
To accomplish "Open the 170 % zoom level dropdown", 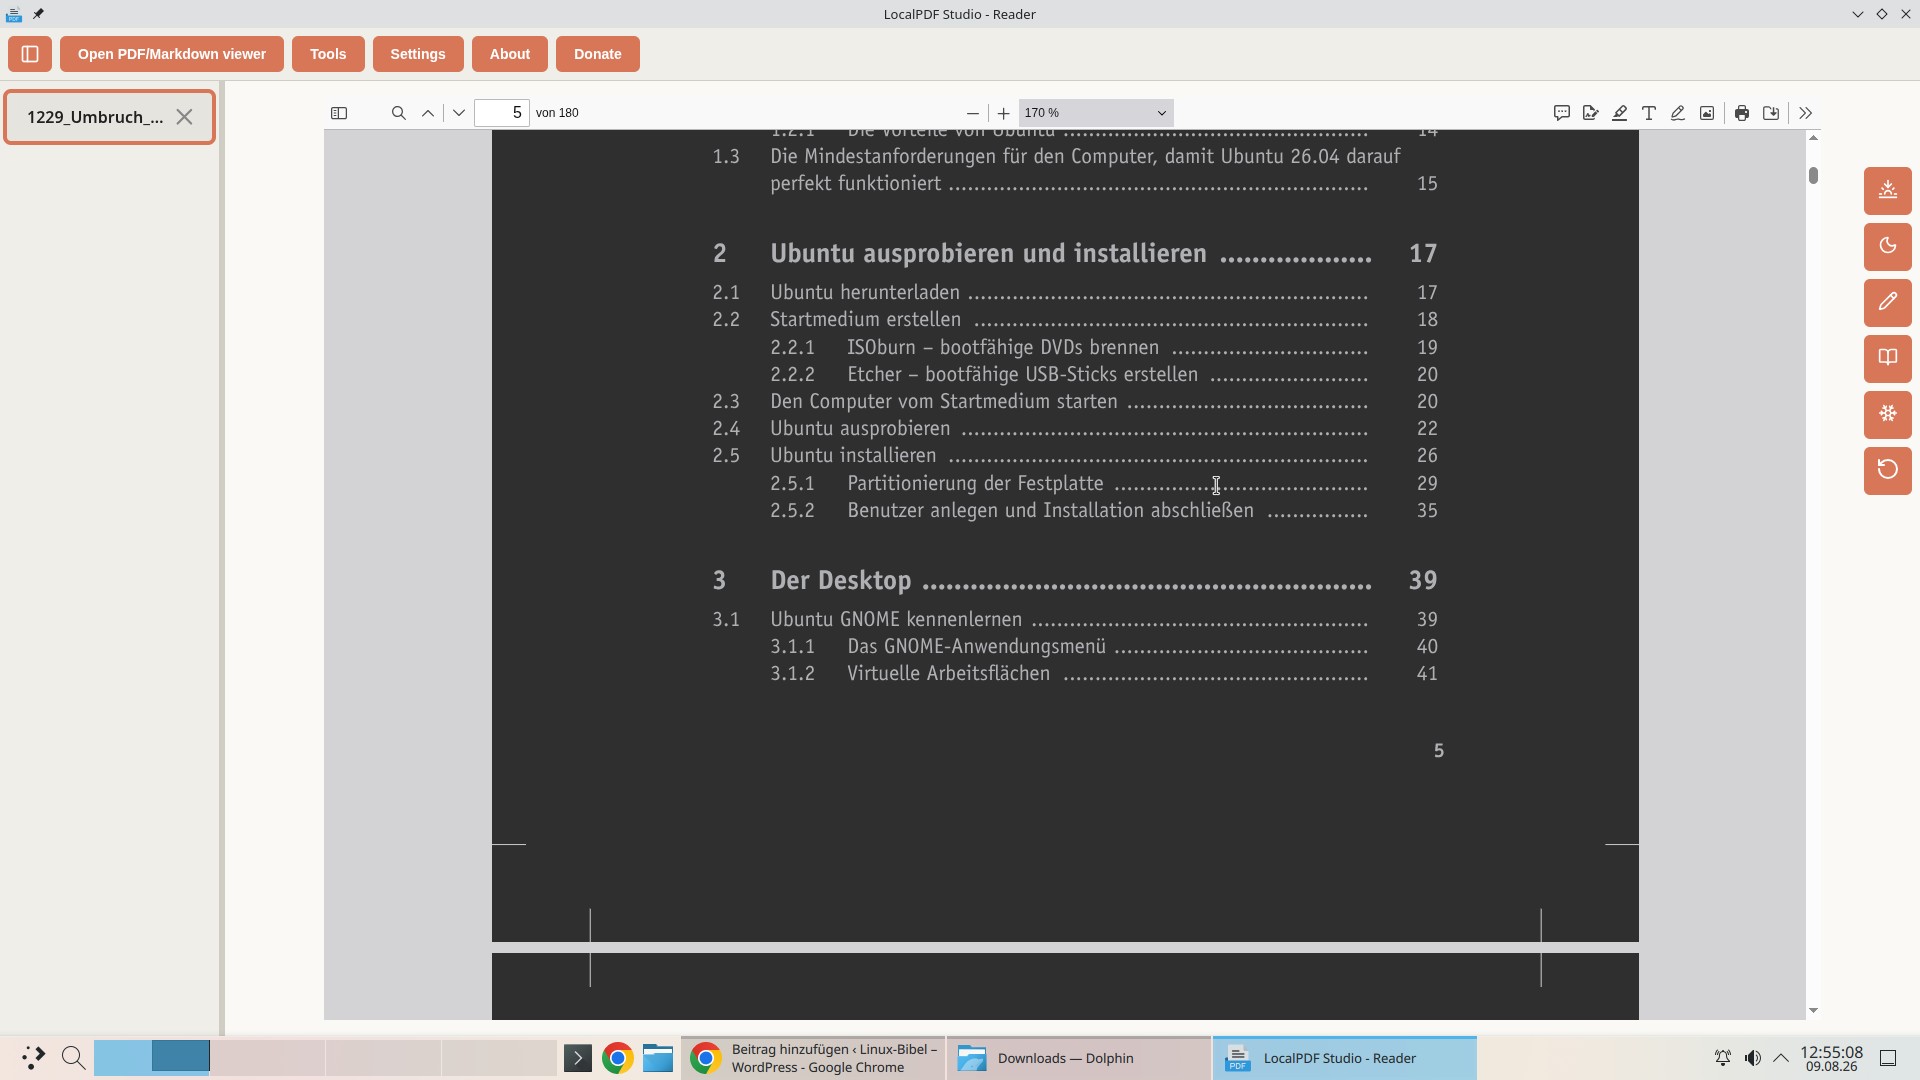I will (1096, 113).
